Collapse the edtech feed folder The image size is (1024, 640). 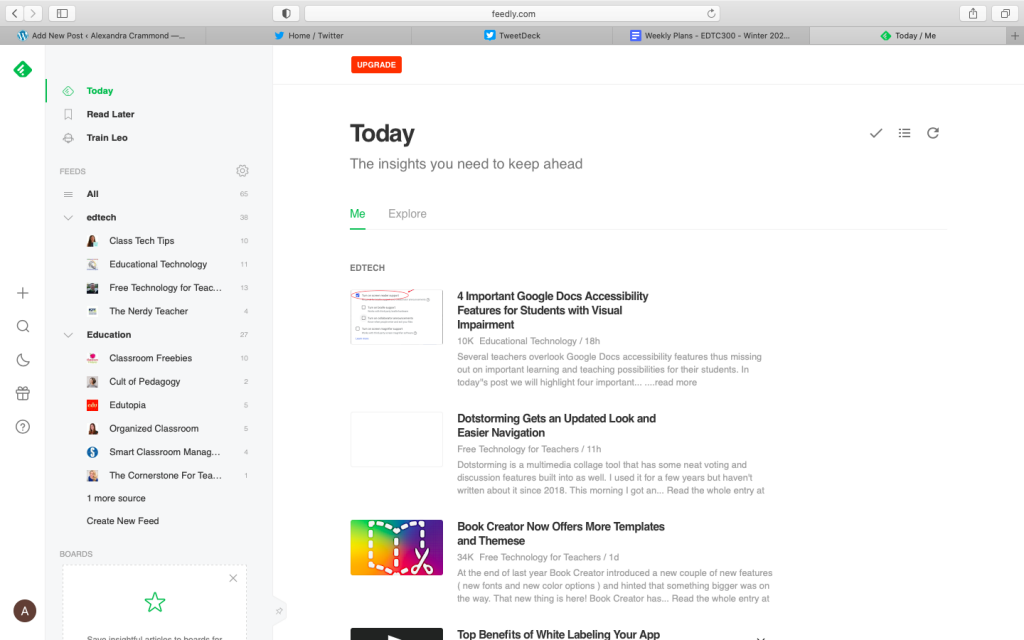point(68,217)
